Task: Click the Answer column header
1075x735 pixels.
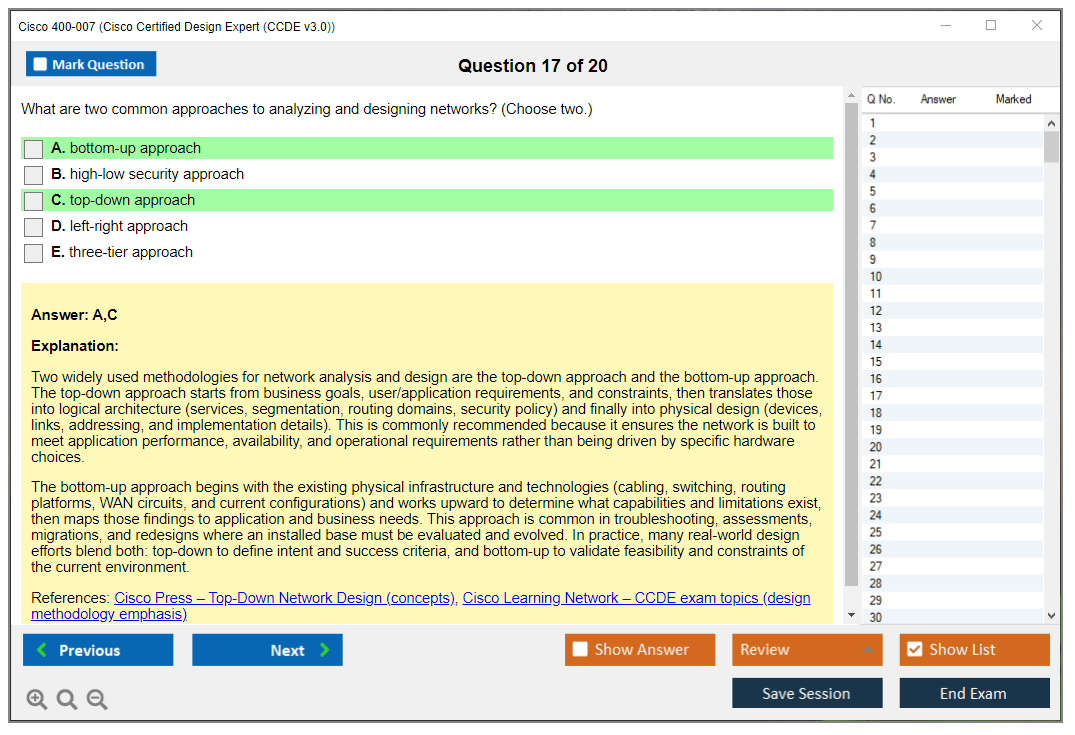Action: point(937,99)
